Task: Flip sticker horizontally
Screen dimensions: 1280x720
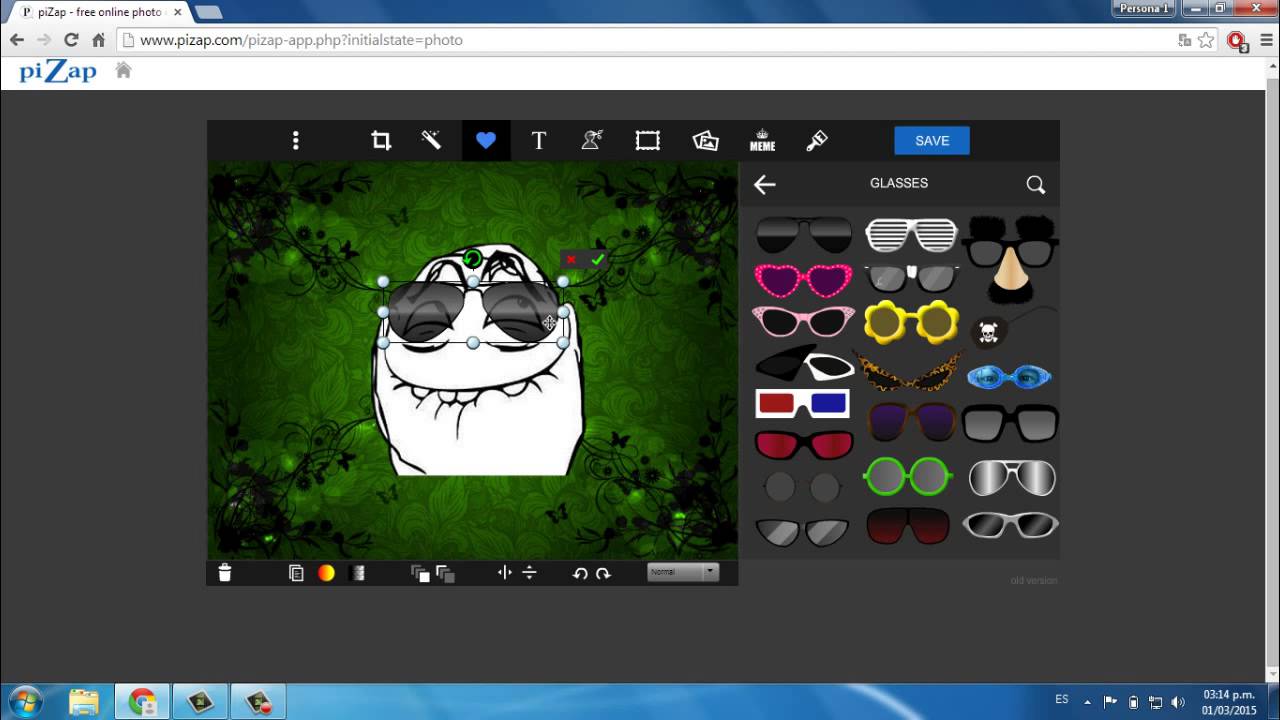Action: coord(505,573)
